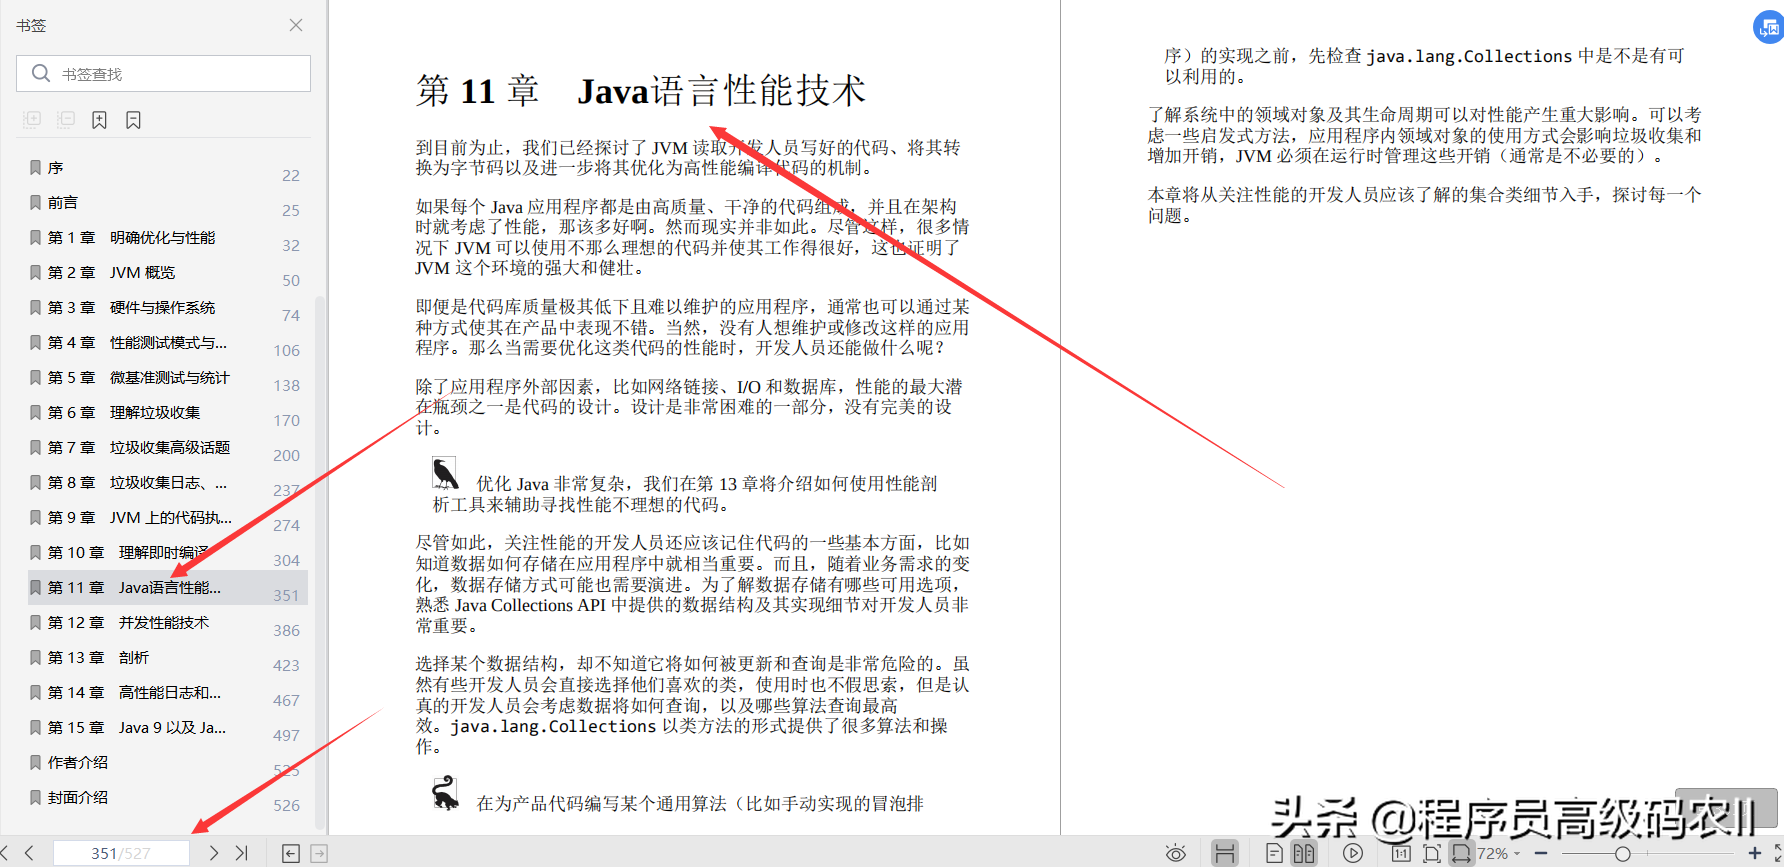Close the 书签 bookmarks panel
The height and width of the screenshot is (867, 1784).
point(296,25)
